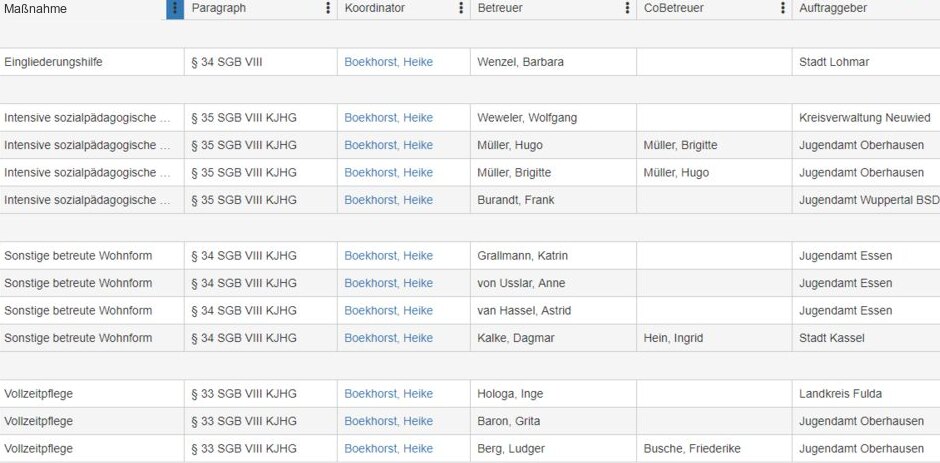Open Boekhorst, Heike link in Berg, Ludger row

pyautogui.click(x=388, y=449)
